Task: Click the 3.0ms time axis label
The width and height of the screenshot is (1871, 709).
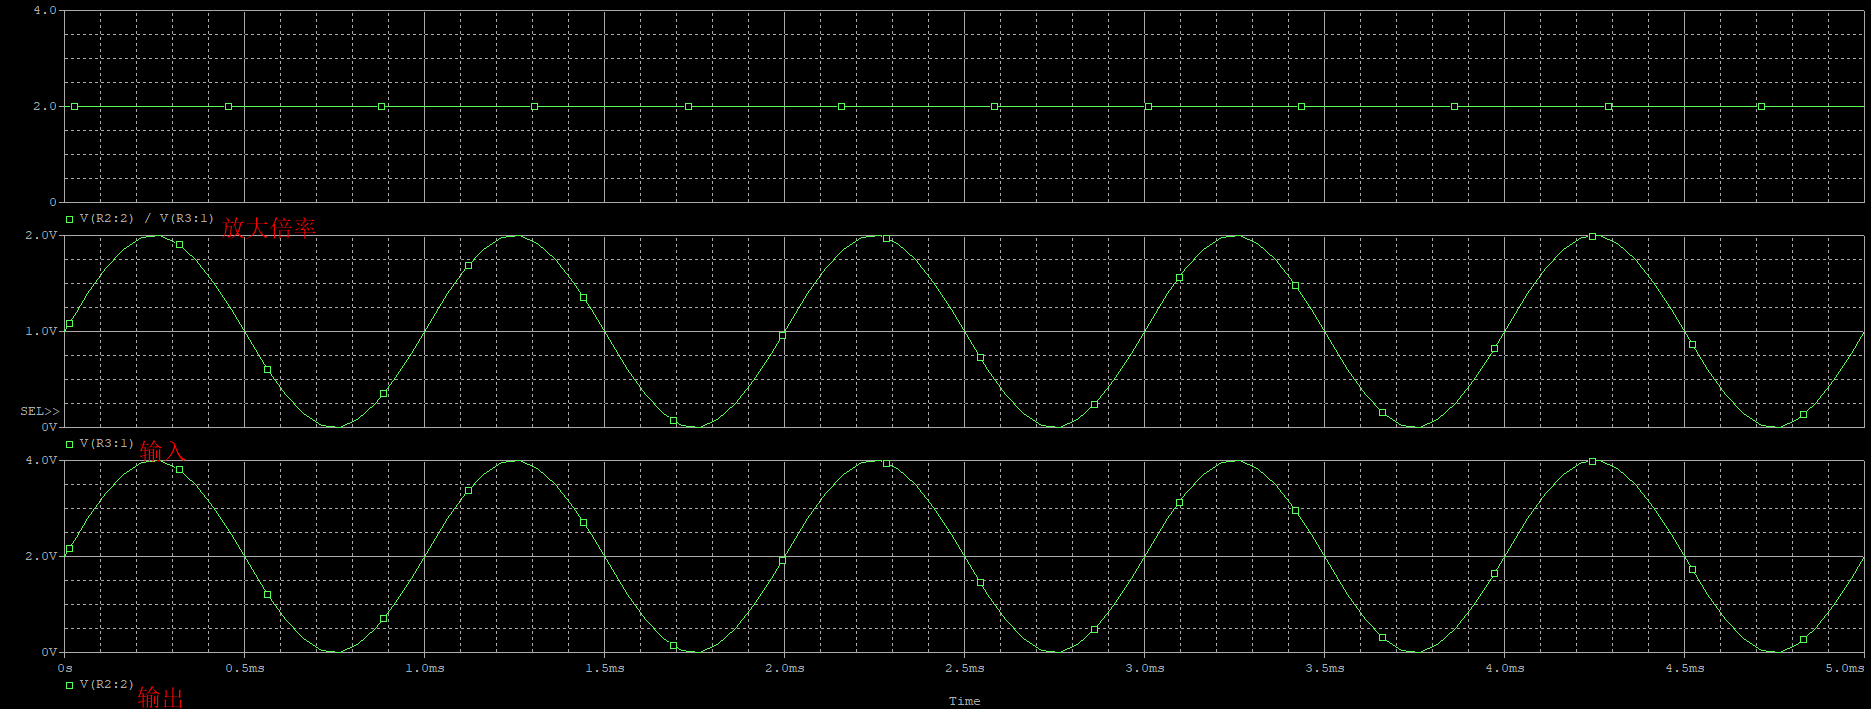Action: 1145,668
